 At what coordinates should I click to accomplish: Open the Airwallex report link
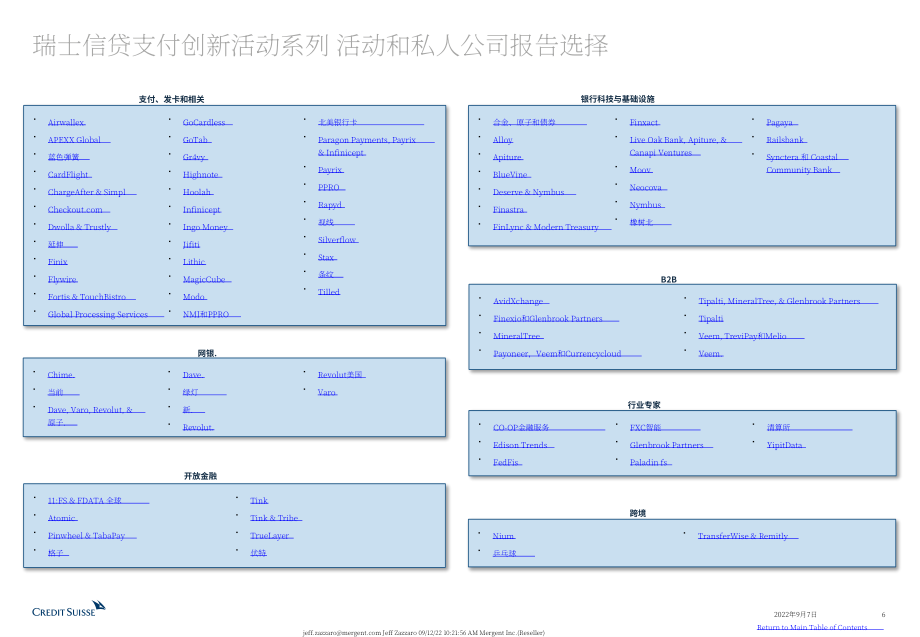pyautogui.click(x=66, y=122)
